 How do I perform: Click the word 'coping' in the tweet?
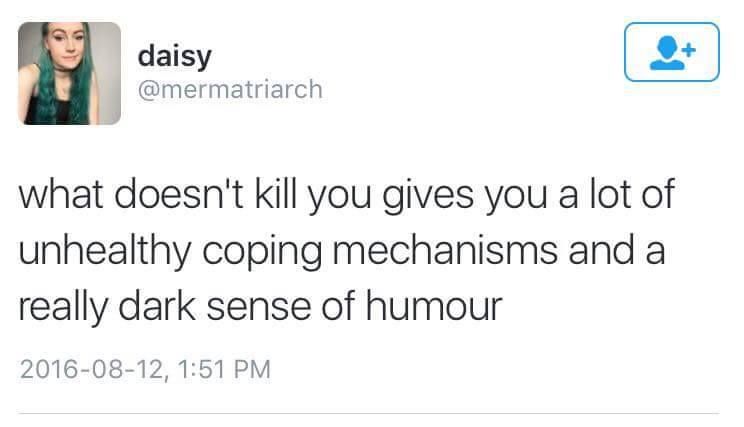[x=262, y=252]
